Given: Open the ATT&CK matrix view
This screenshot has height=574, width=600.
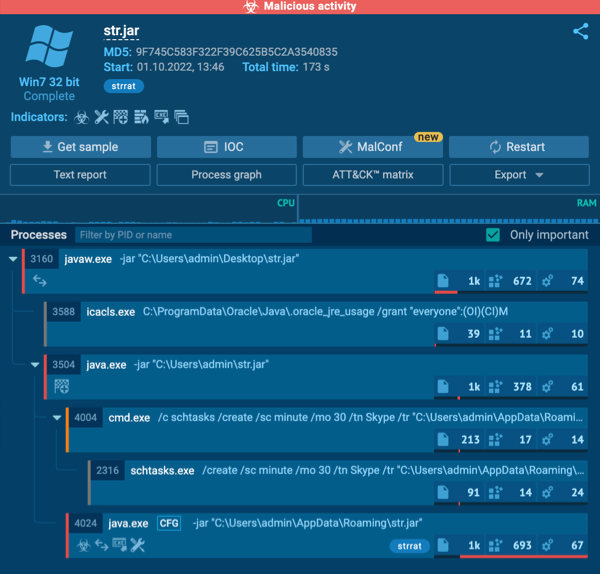Looking at the screenshot, I should coord(372,175).
